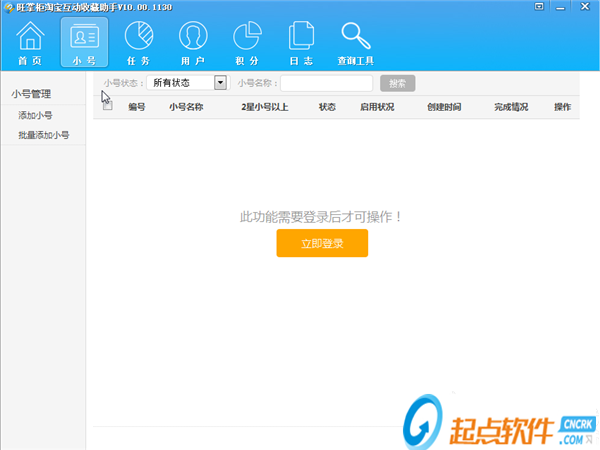Click the title bar menu icon beside minimize
This screenshot has height=450, width=600.
pyautogui.click(x=539, y=7)
